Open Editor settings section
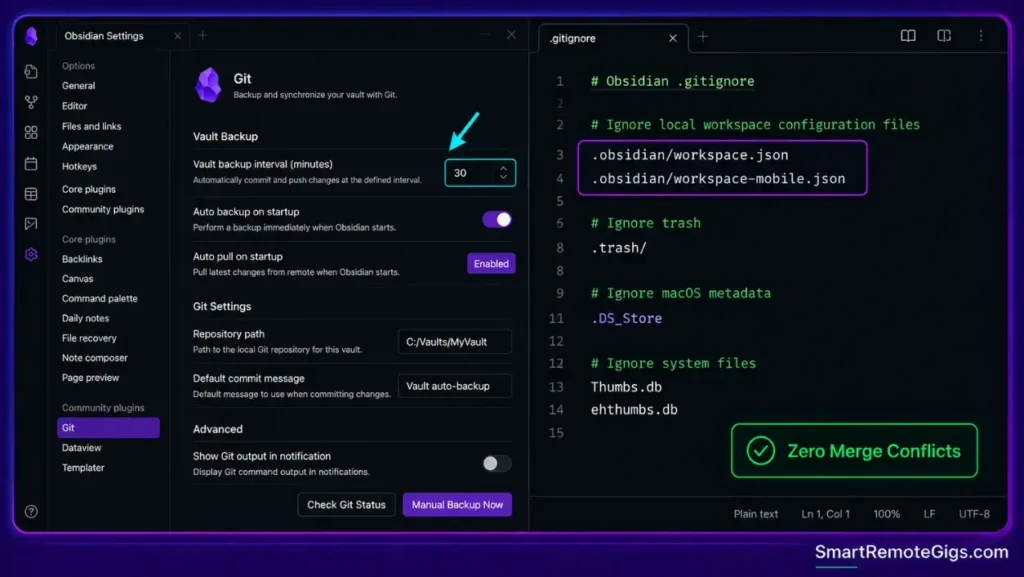The height and width of the screenshot is (577, 1024). tap(74, 106)
